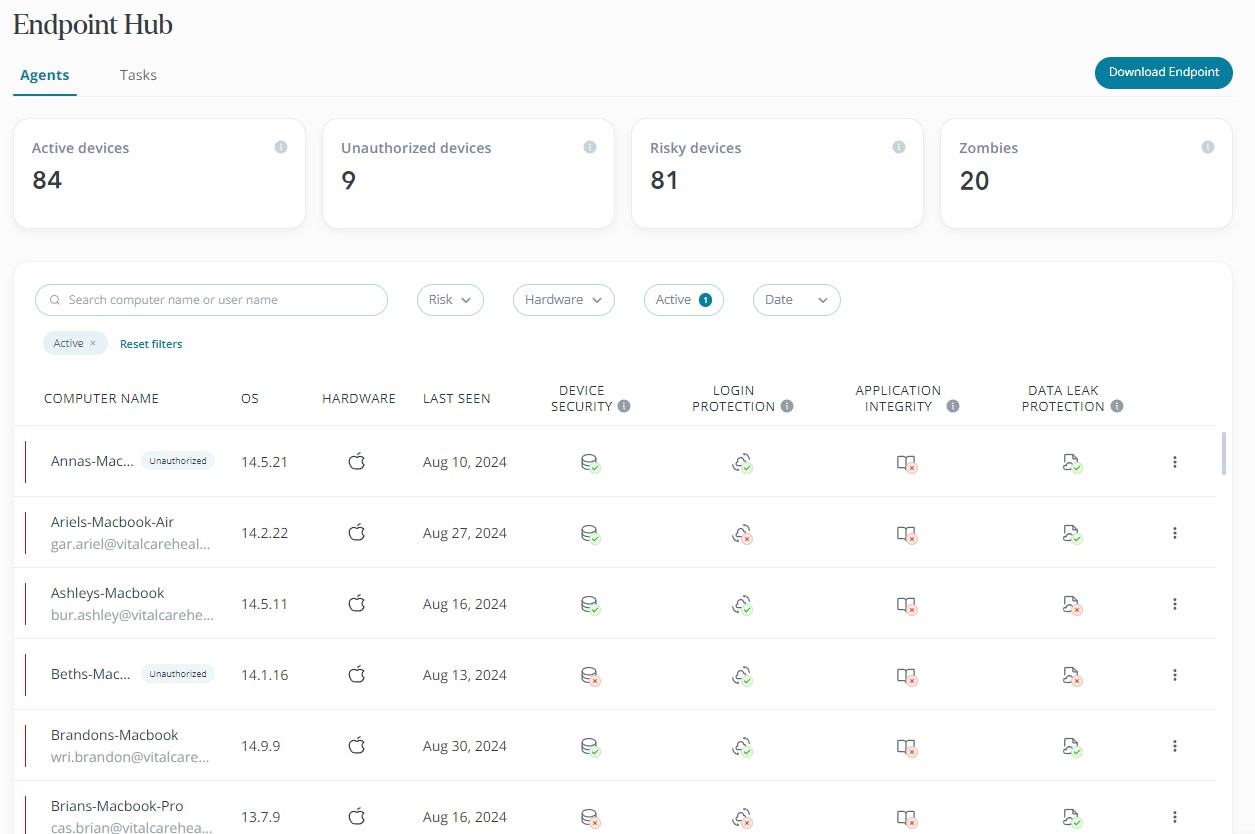Click the Unauthorized badge on Annas-Mac row
1255x834 pixels.
(x=178, y=461)
